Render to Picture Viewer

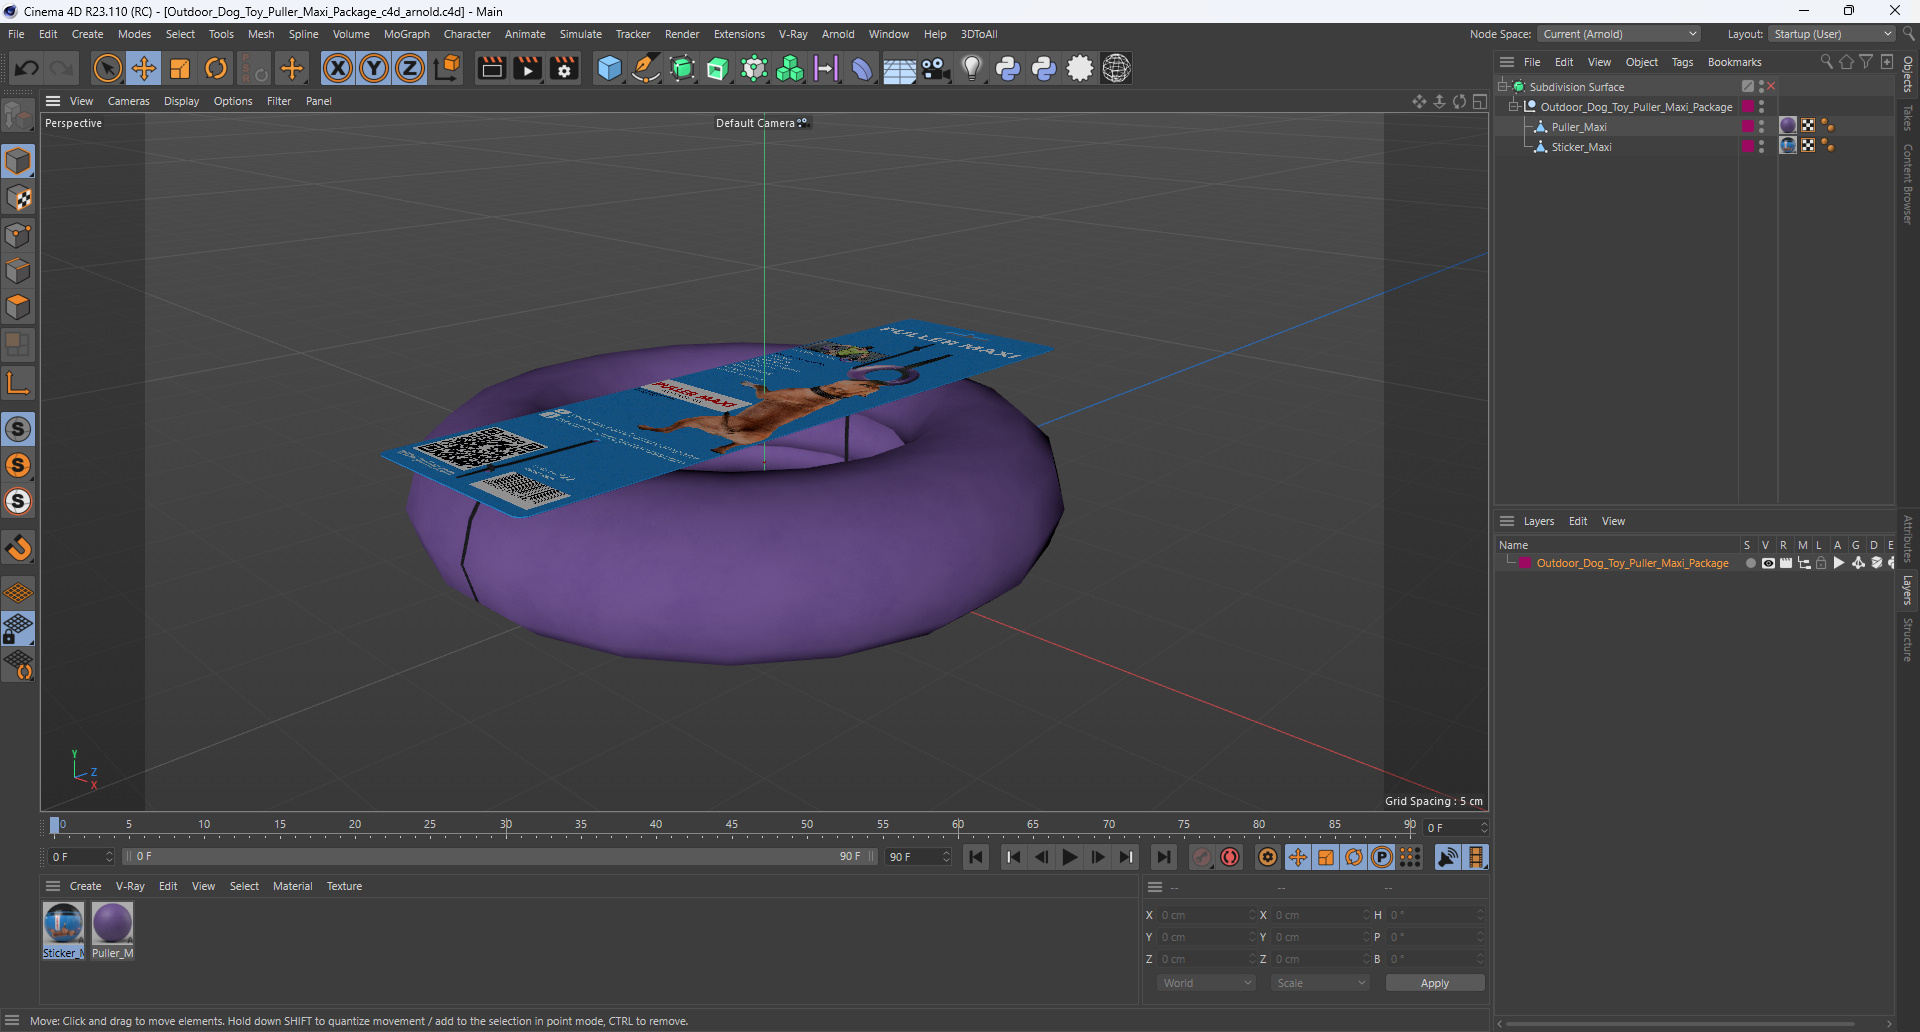pos(527,69)
